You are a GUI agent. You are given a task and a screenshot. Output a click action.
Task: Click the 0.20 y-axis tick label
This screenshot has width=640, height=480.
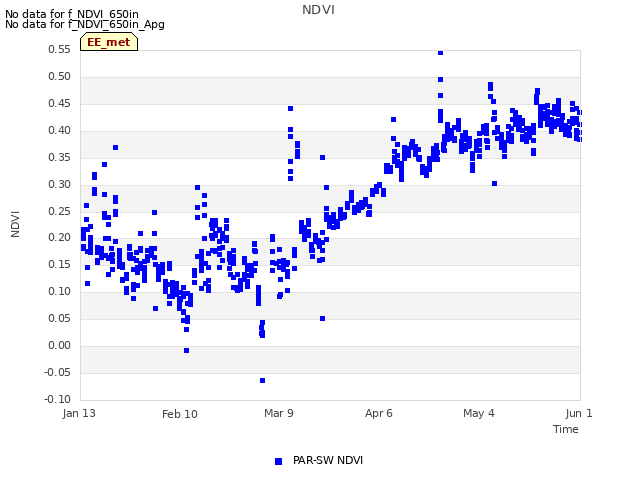(60, 237)
